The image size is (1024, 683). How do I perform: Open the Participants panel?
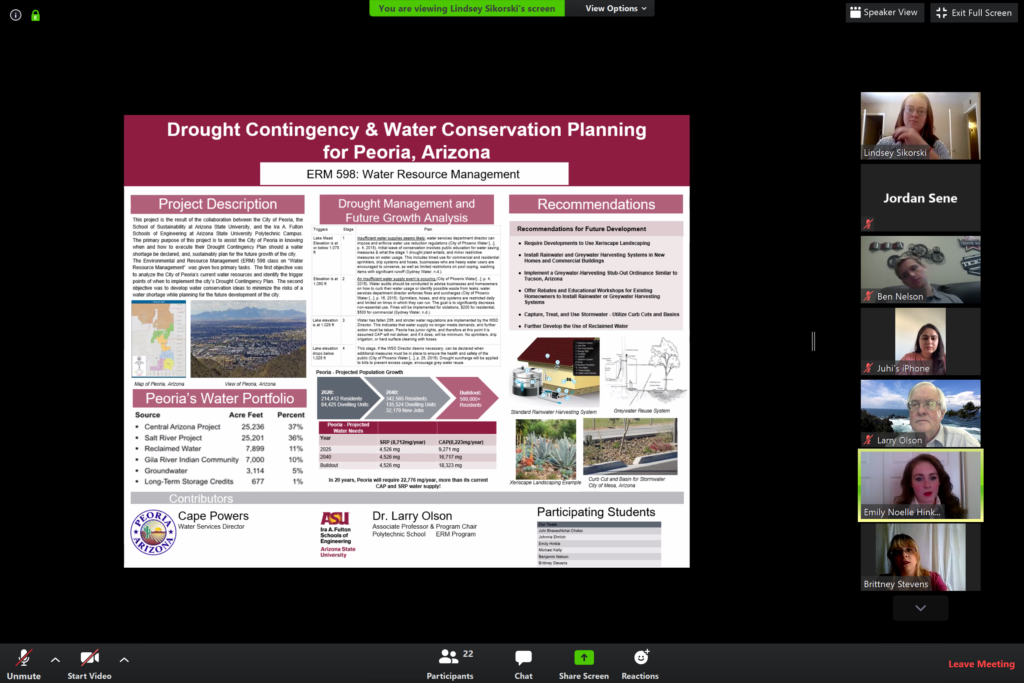[450, 664]
